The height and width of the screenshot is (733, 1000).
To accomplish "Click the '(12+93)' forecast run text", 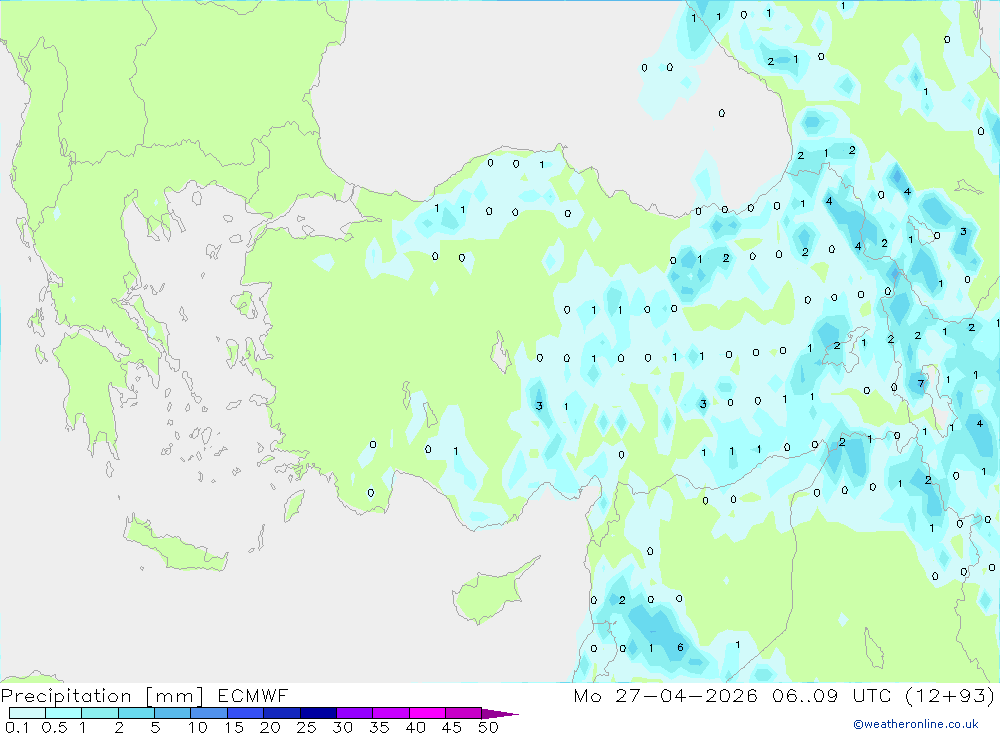I will click(x=950, y=695).
